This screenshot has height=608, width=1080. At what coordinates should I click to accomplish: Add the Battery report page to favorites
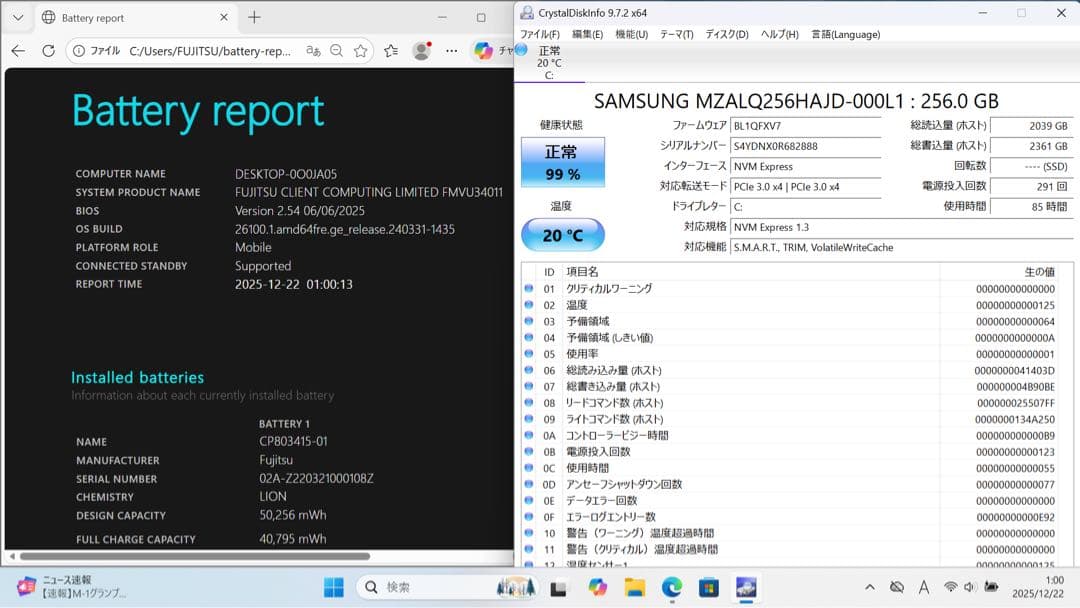click(x=359, y=50)
